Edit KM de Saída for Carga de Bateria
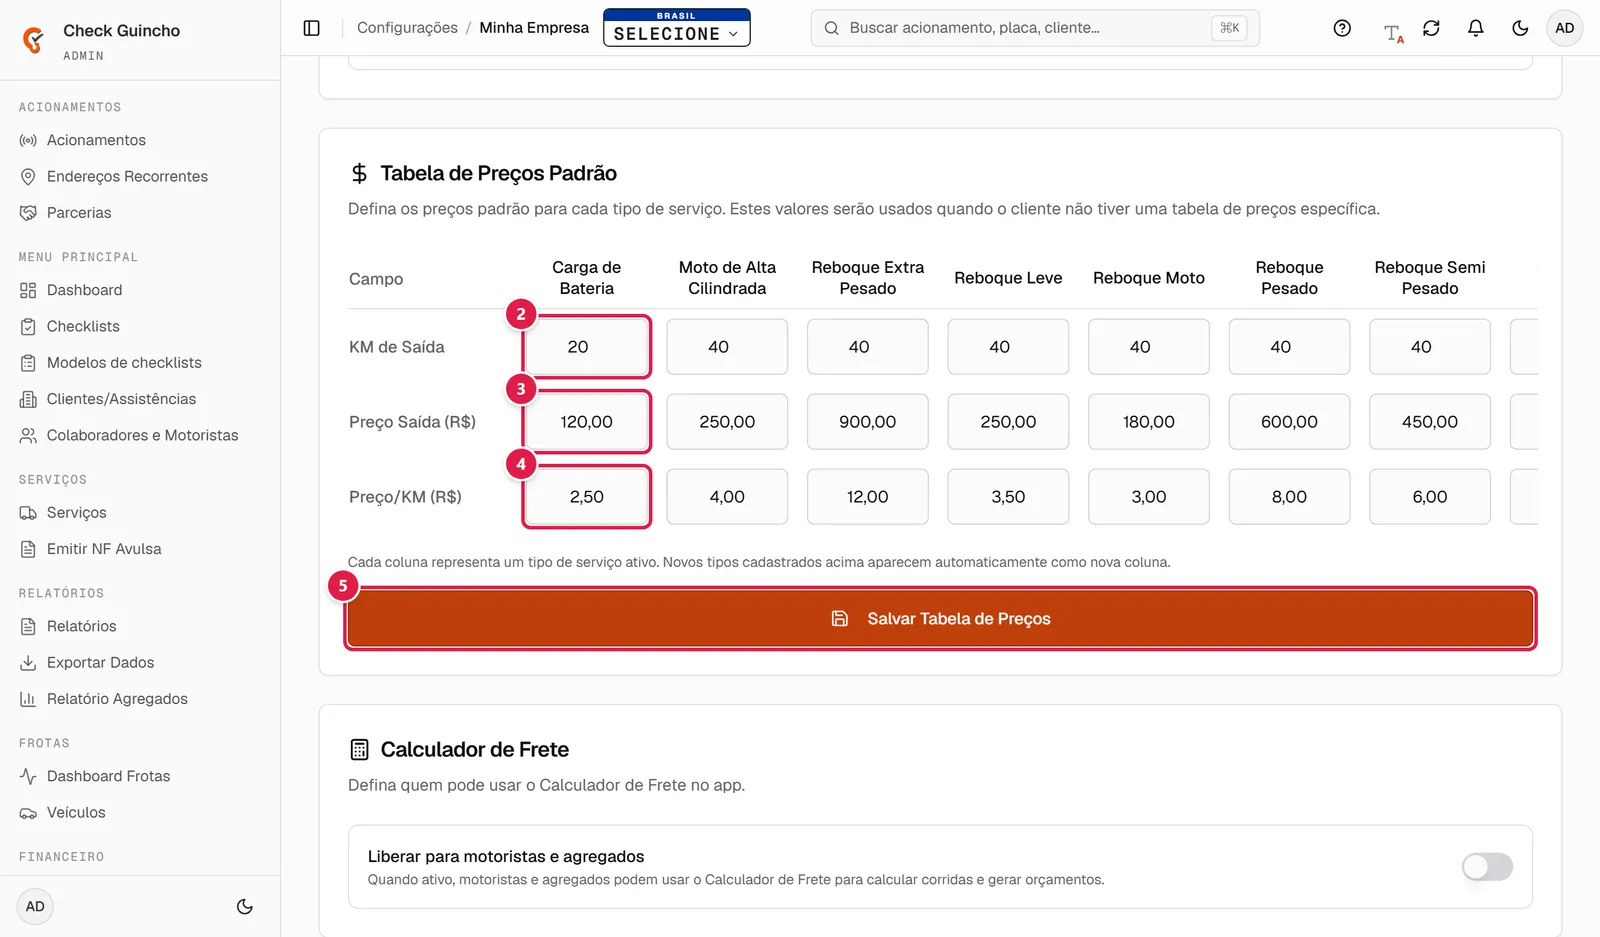This screenshot has width=1600, height=937. click(587, 347)
